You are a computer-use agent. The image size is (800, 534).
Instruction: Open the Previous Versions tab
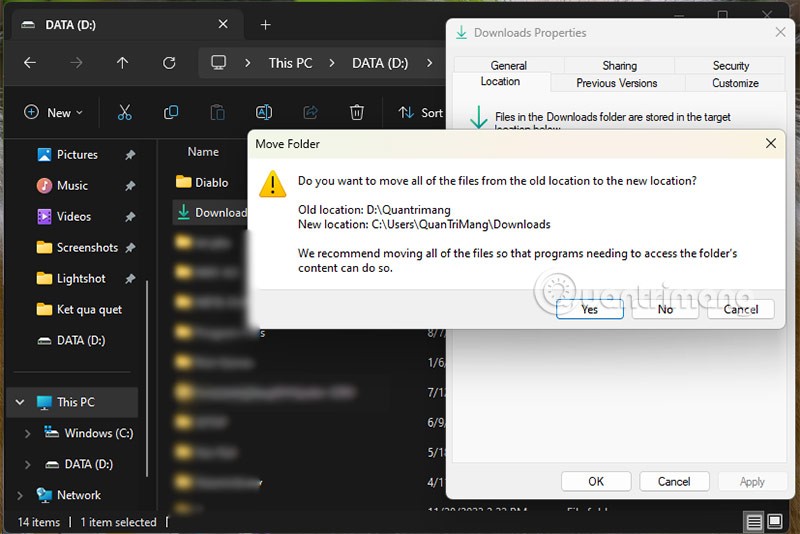point(616,83)
